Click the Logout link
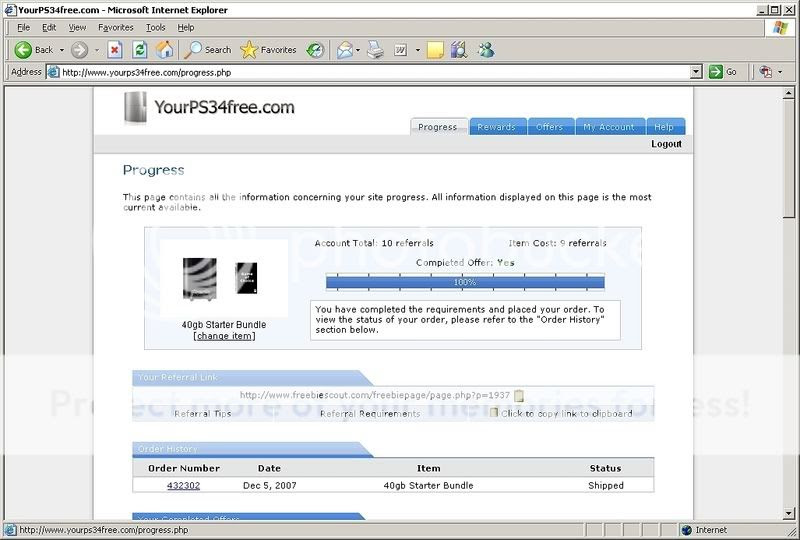 tap(666, 144)
